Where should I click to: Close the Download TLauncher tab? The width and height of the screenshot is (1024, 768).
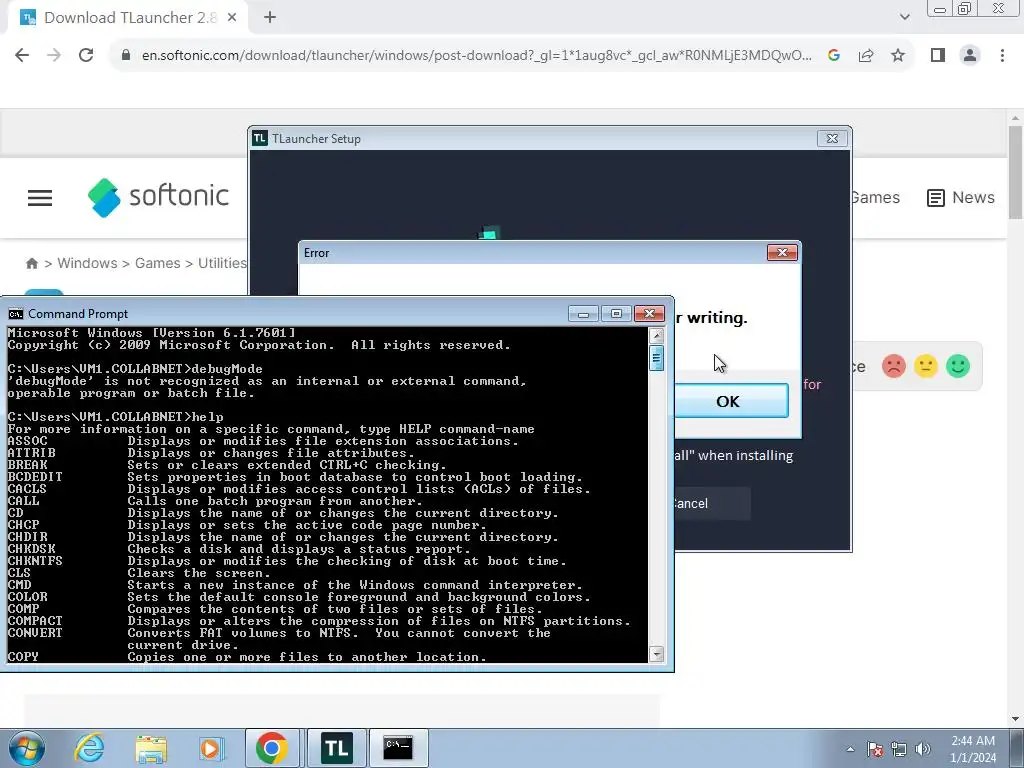pyautogui.click(x=232, y=18)
